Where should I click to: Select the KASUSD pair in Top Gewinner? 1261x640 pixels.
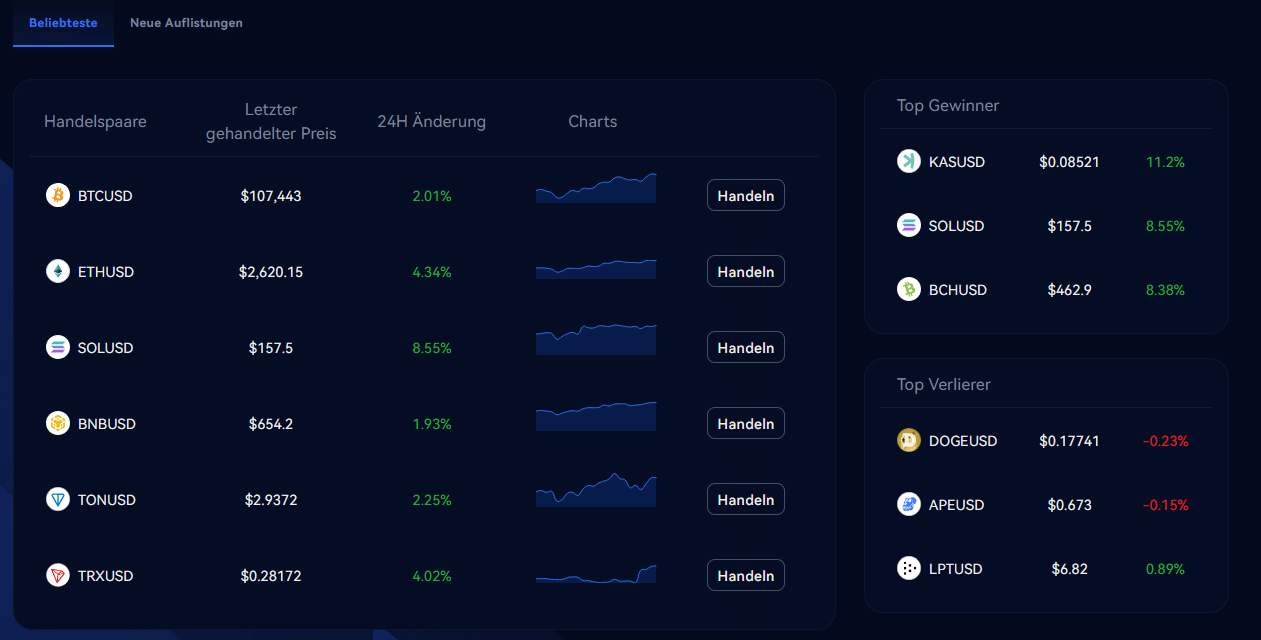click(957, 161)
